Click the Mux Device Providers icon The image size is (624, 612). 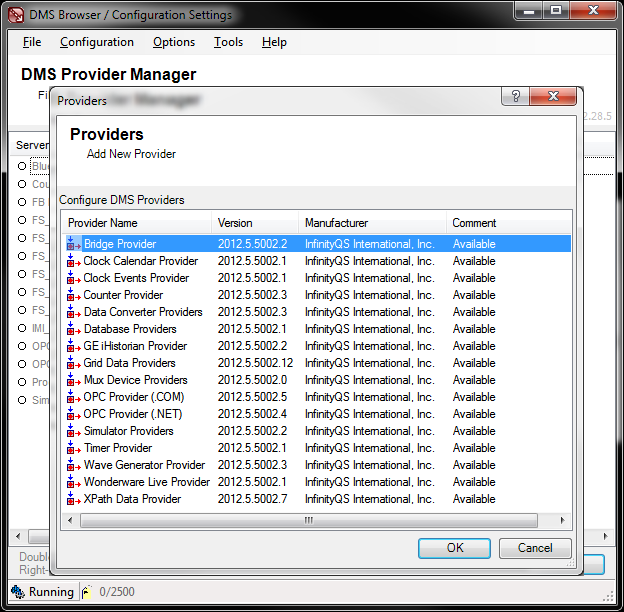74,380
